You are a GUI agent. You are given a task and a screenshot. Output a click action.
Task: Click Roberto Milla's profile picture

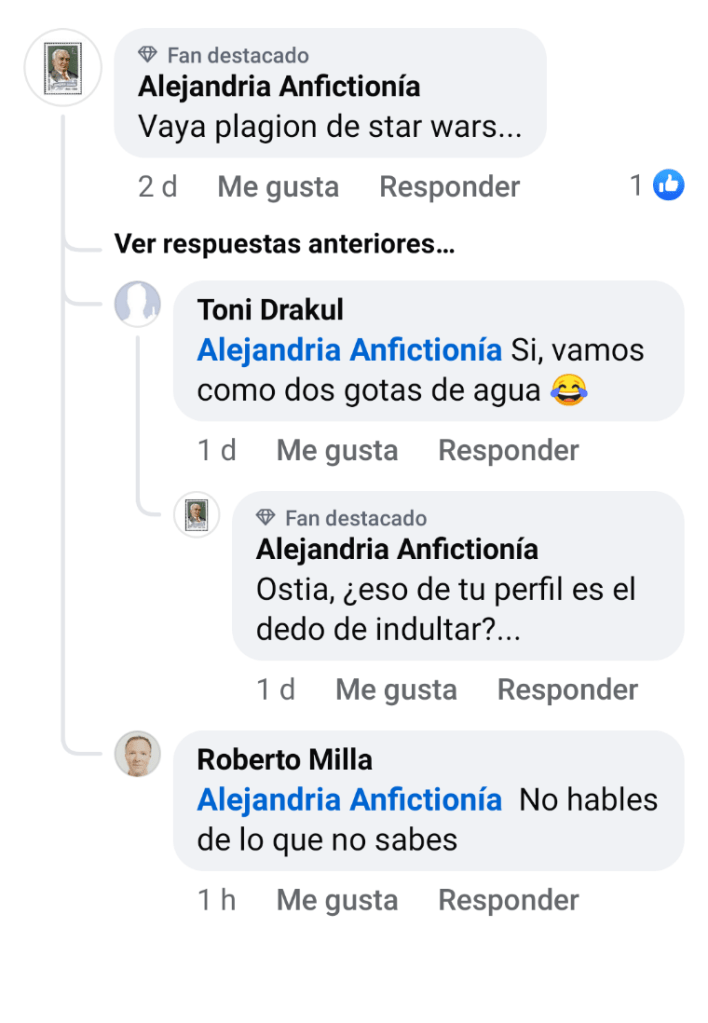138,754
